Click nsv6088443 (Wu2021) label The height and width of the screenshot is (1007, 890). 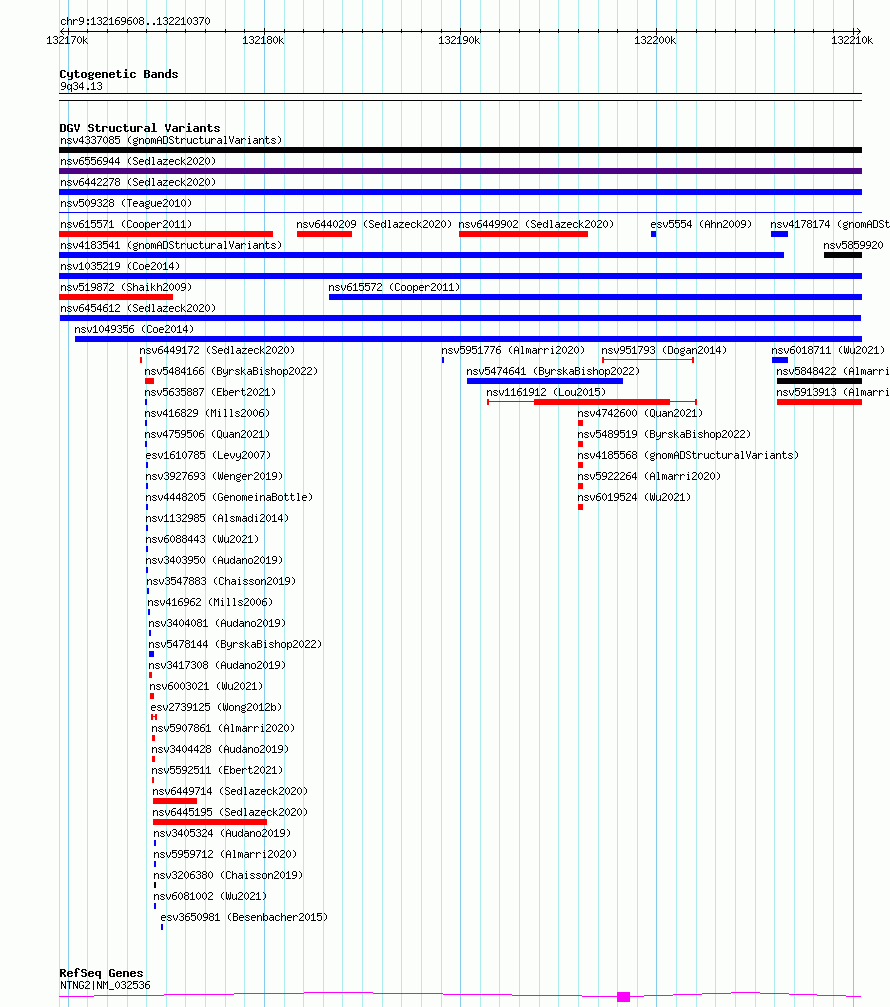pos(202,539)
